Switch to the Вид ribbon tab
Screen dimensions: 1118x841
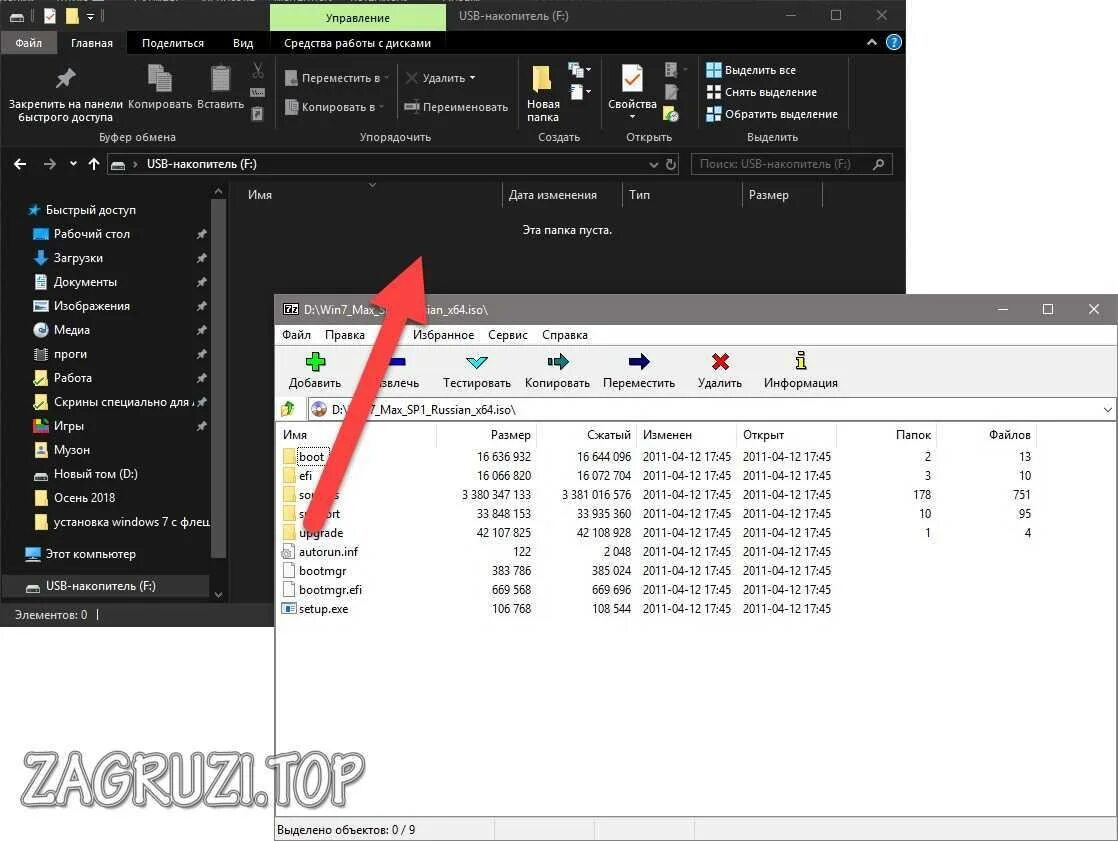point(243,43)
